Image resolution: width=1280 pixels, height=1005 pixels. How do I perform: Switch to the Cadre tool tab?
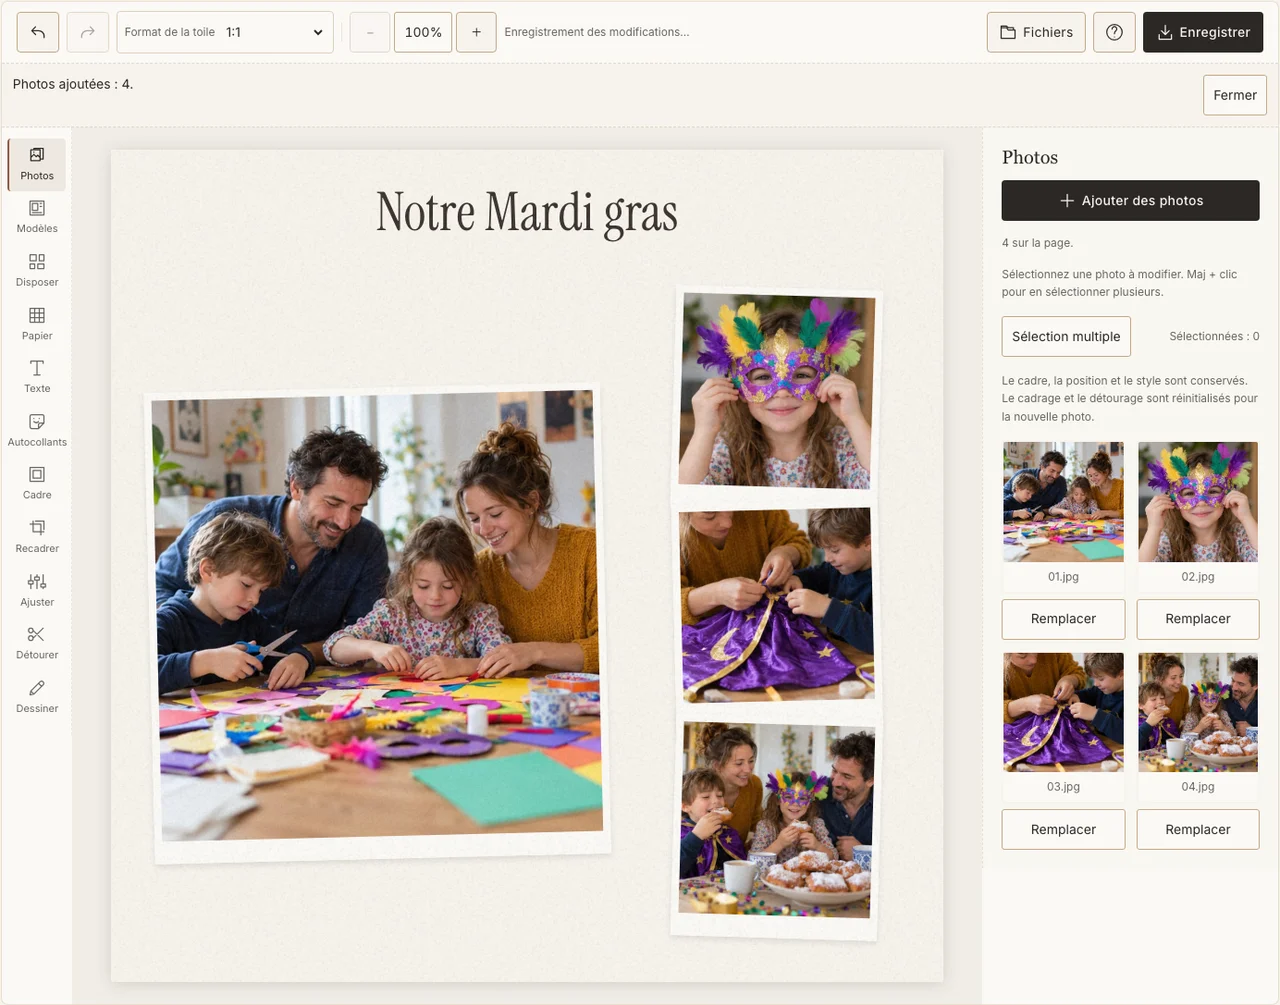[x=37, y=484]
